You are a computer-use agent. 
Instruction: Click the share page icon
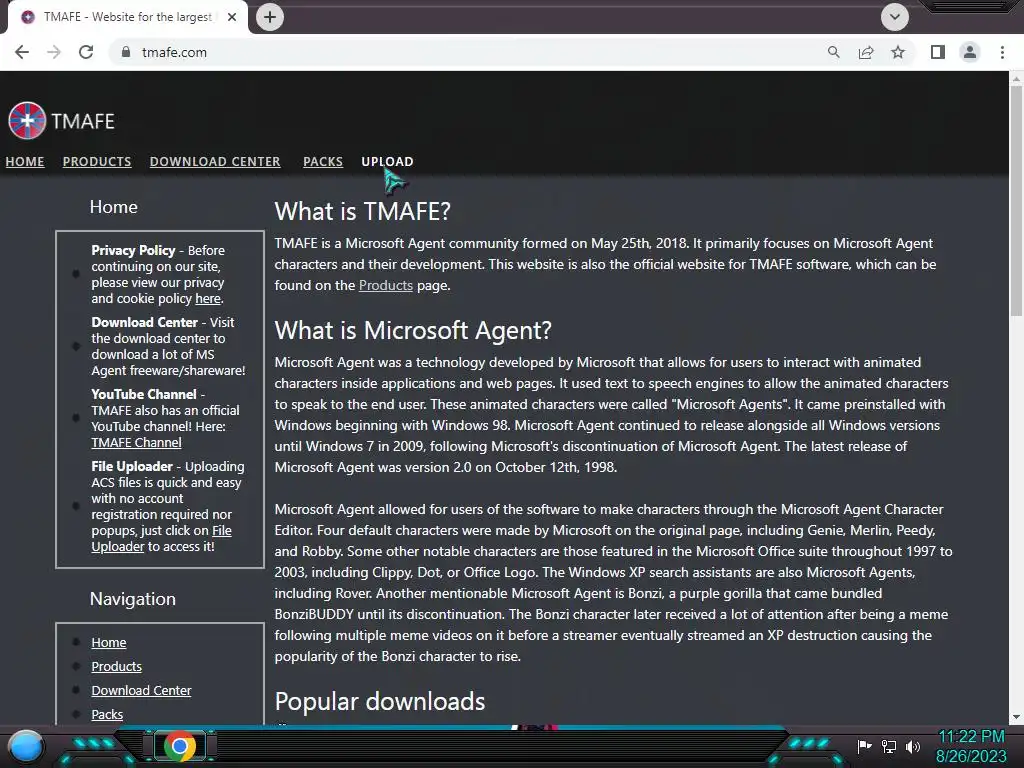click(866, 52)
